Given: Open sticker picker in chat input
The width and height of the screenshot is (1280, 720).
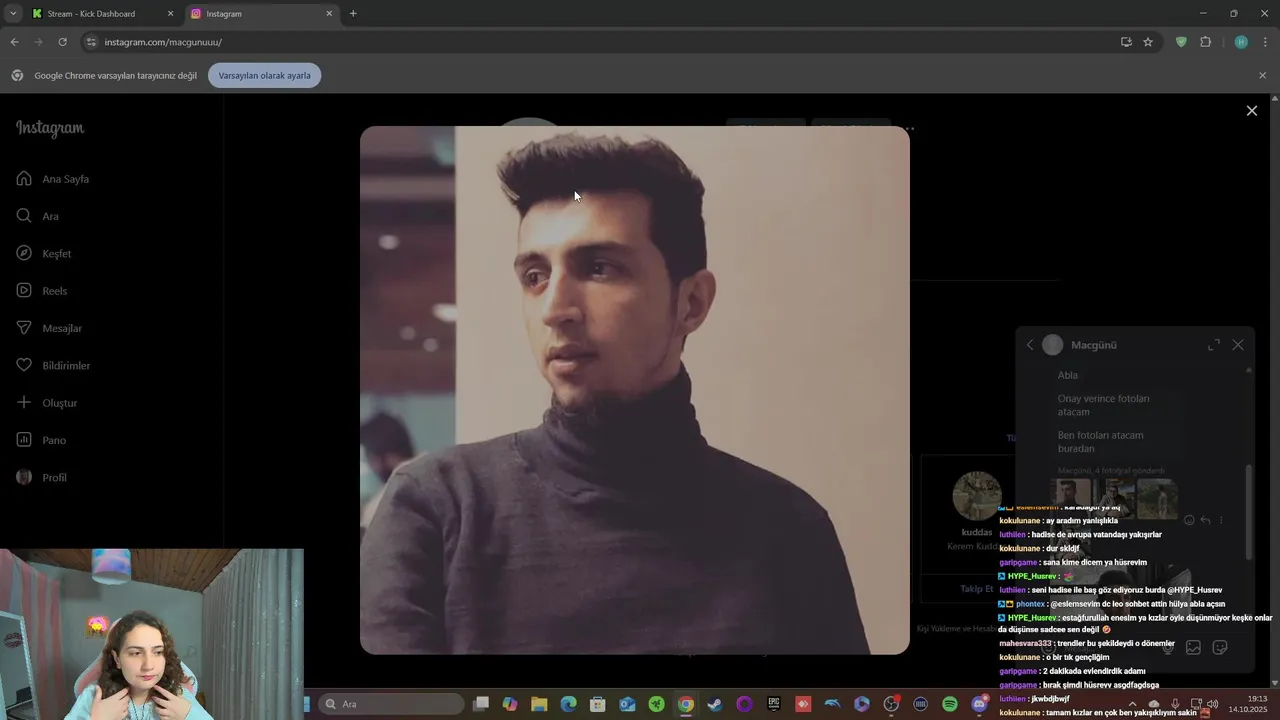Looking at the screenshot, I should tap(1220, 648).
